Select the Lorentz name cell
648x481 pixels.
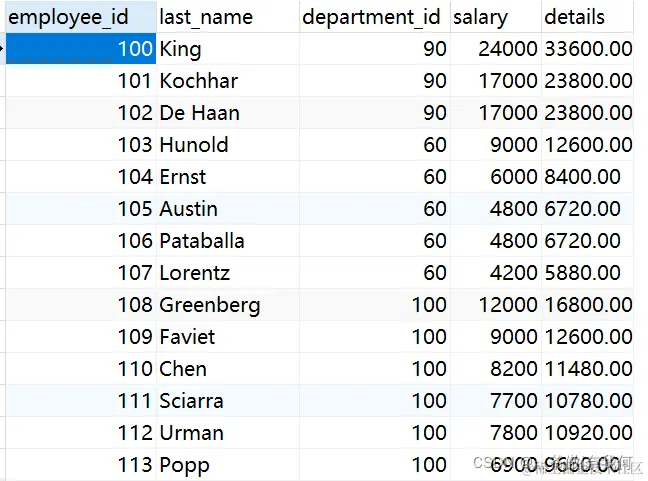228,273
